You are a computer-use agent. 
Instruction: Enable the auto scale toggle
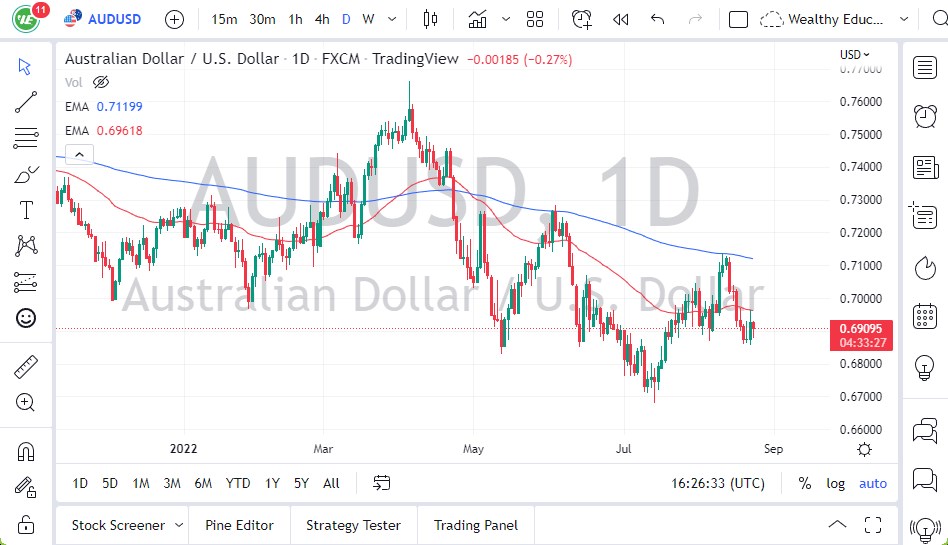coord(873,483)
